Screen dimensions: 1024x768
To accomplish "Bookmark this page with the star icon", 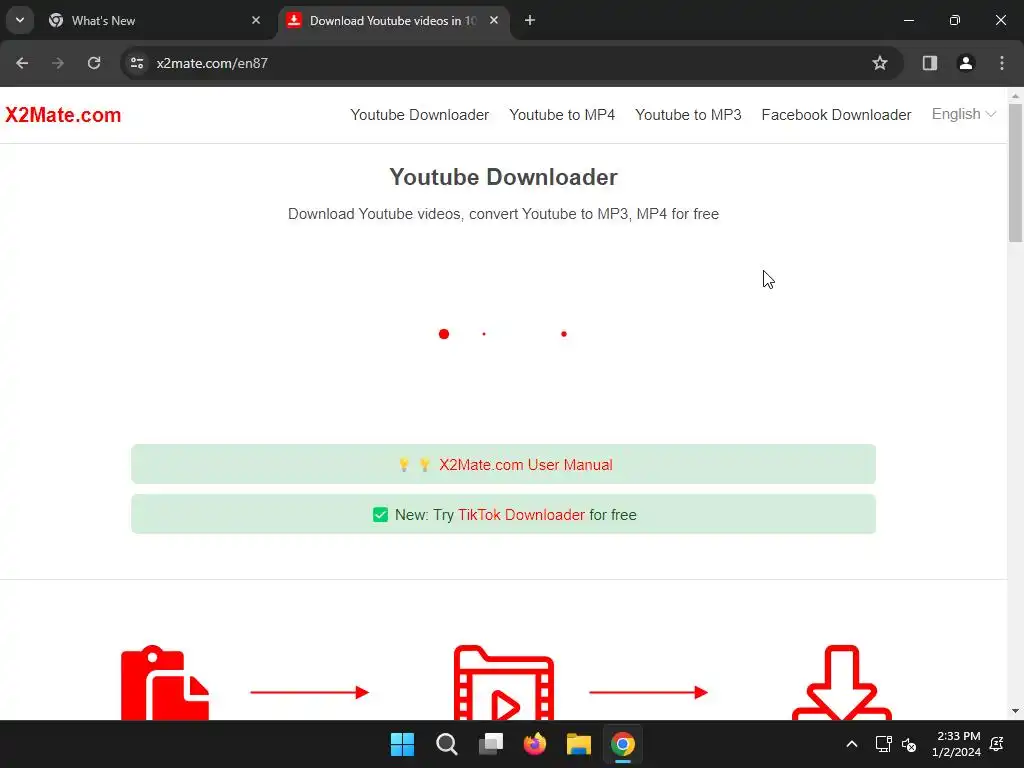I will [880, 63].
